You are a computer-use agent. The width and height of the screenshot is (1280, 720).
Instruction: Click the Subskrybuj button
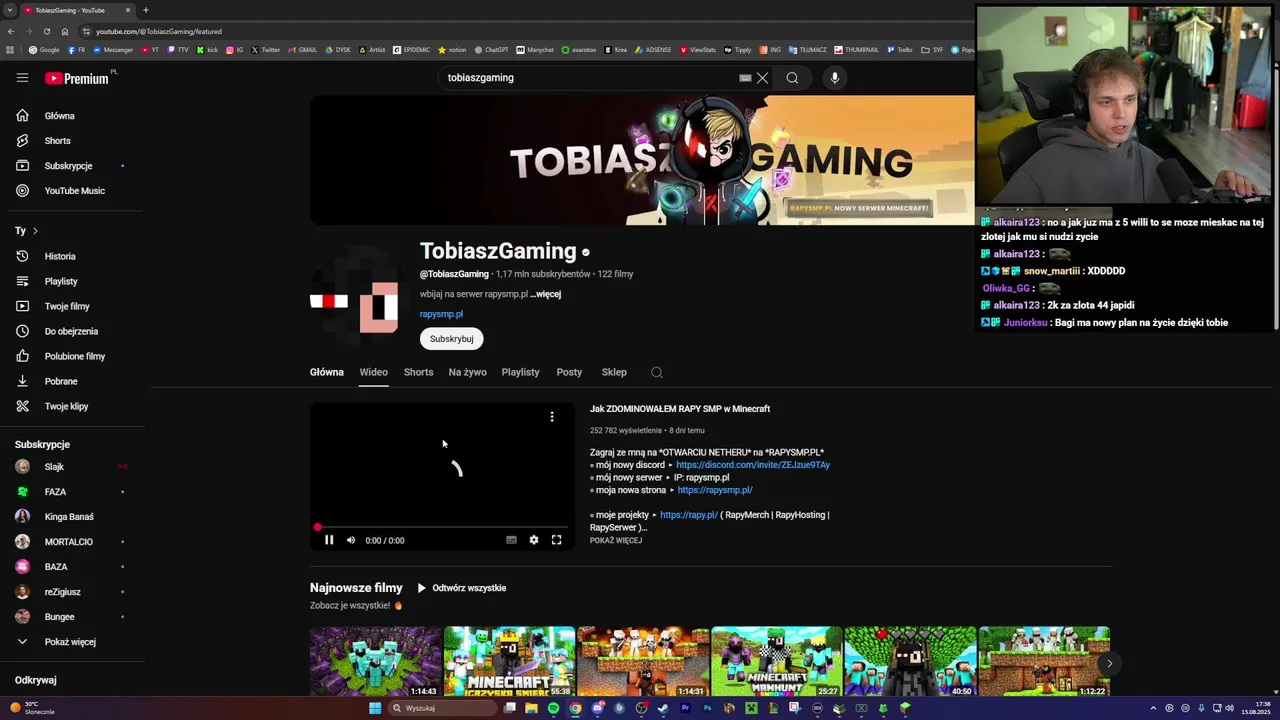tap(451, 339)
